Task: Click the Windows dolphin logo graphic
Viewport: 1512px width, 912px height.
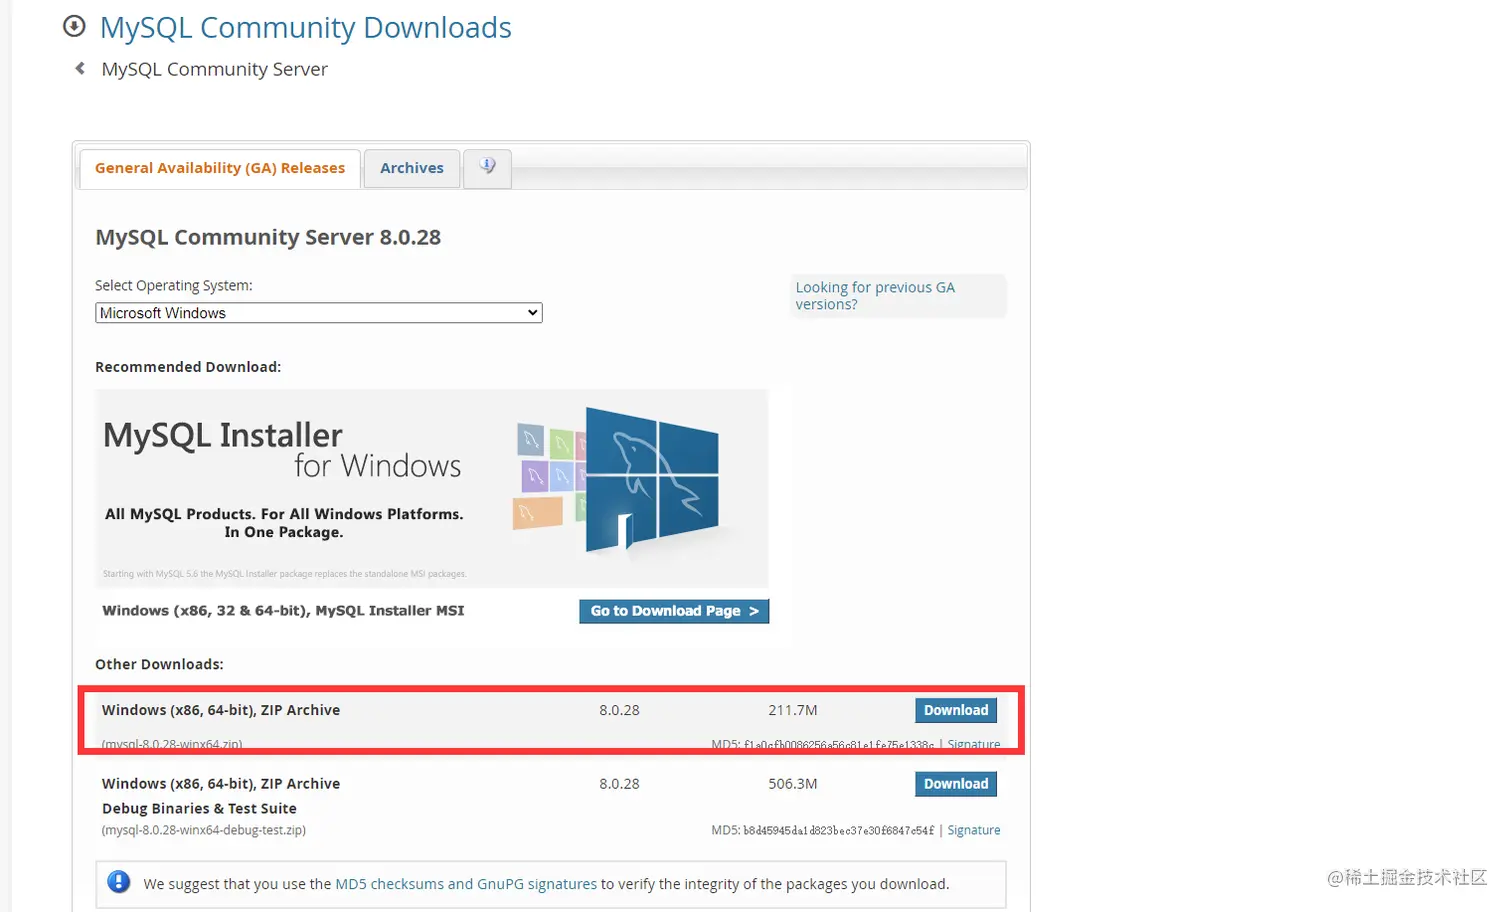Action: click(652, 479)
